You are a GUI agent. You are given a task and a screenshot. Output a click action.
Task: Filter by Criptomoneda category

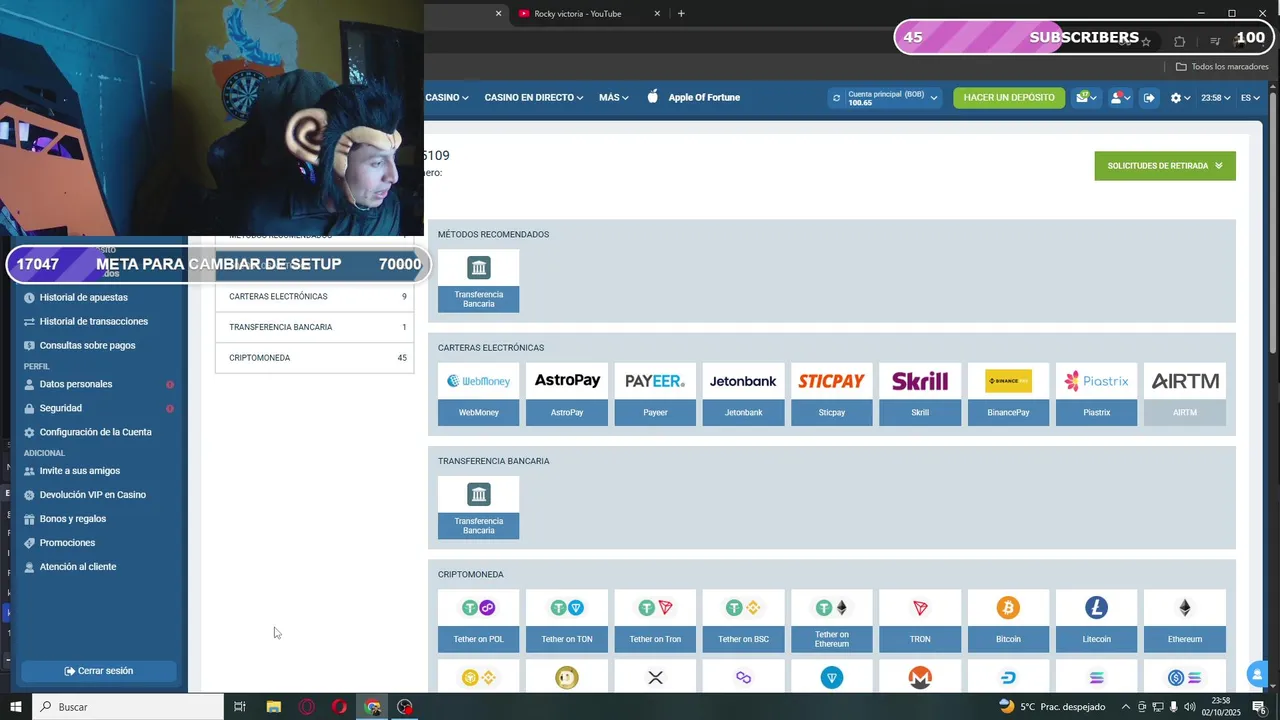click(x=314, y=358)
